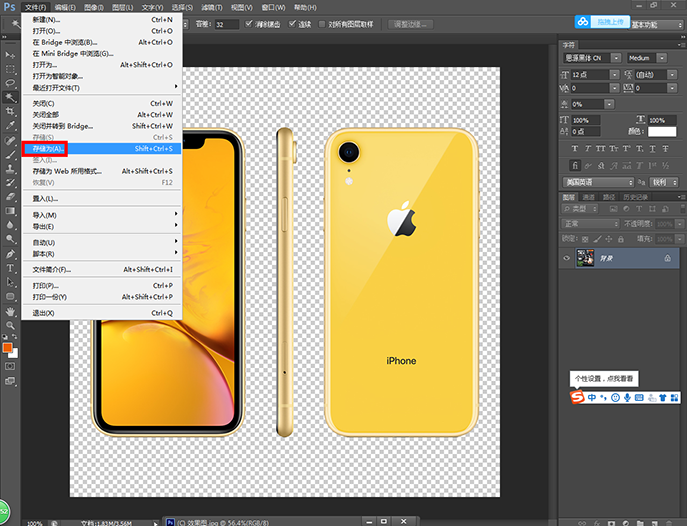This screenshot has width=687, height=526.
Task: Choose 存储为 Web 所用格式... menu item
Action: click(101, 171)
